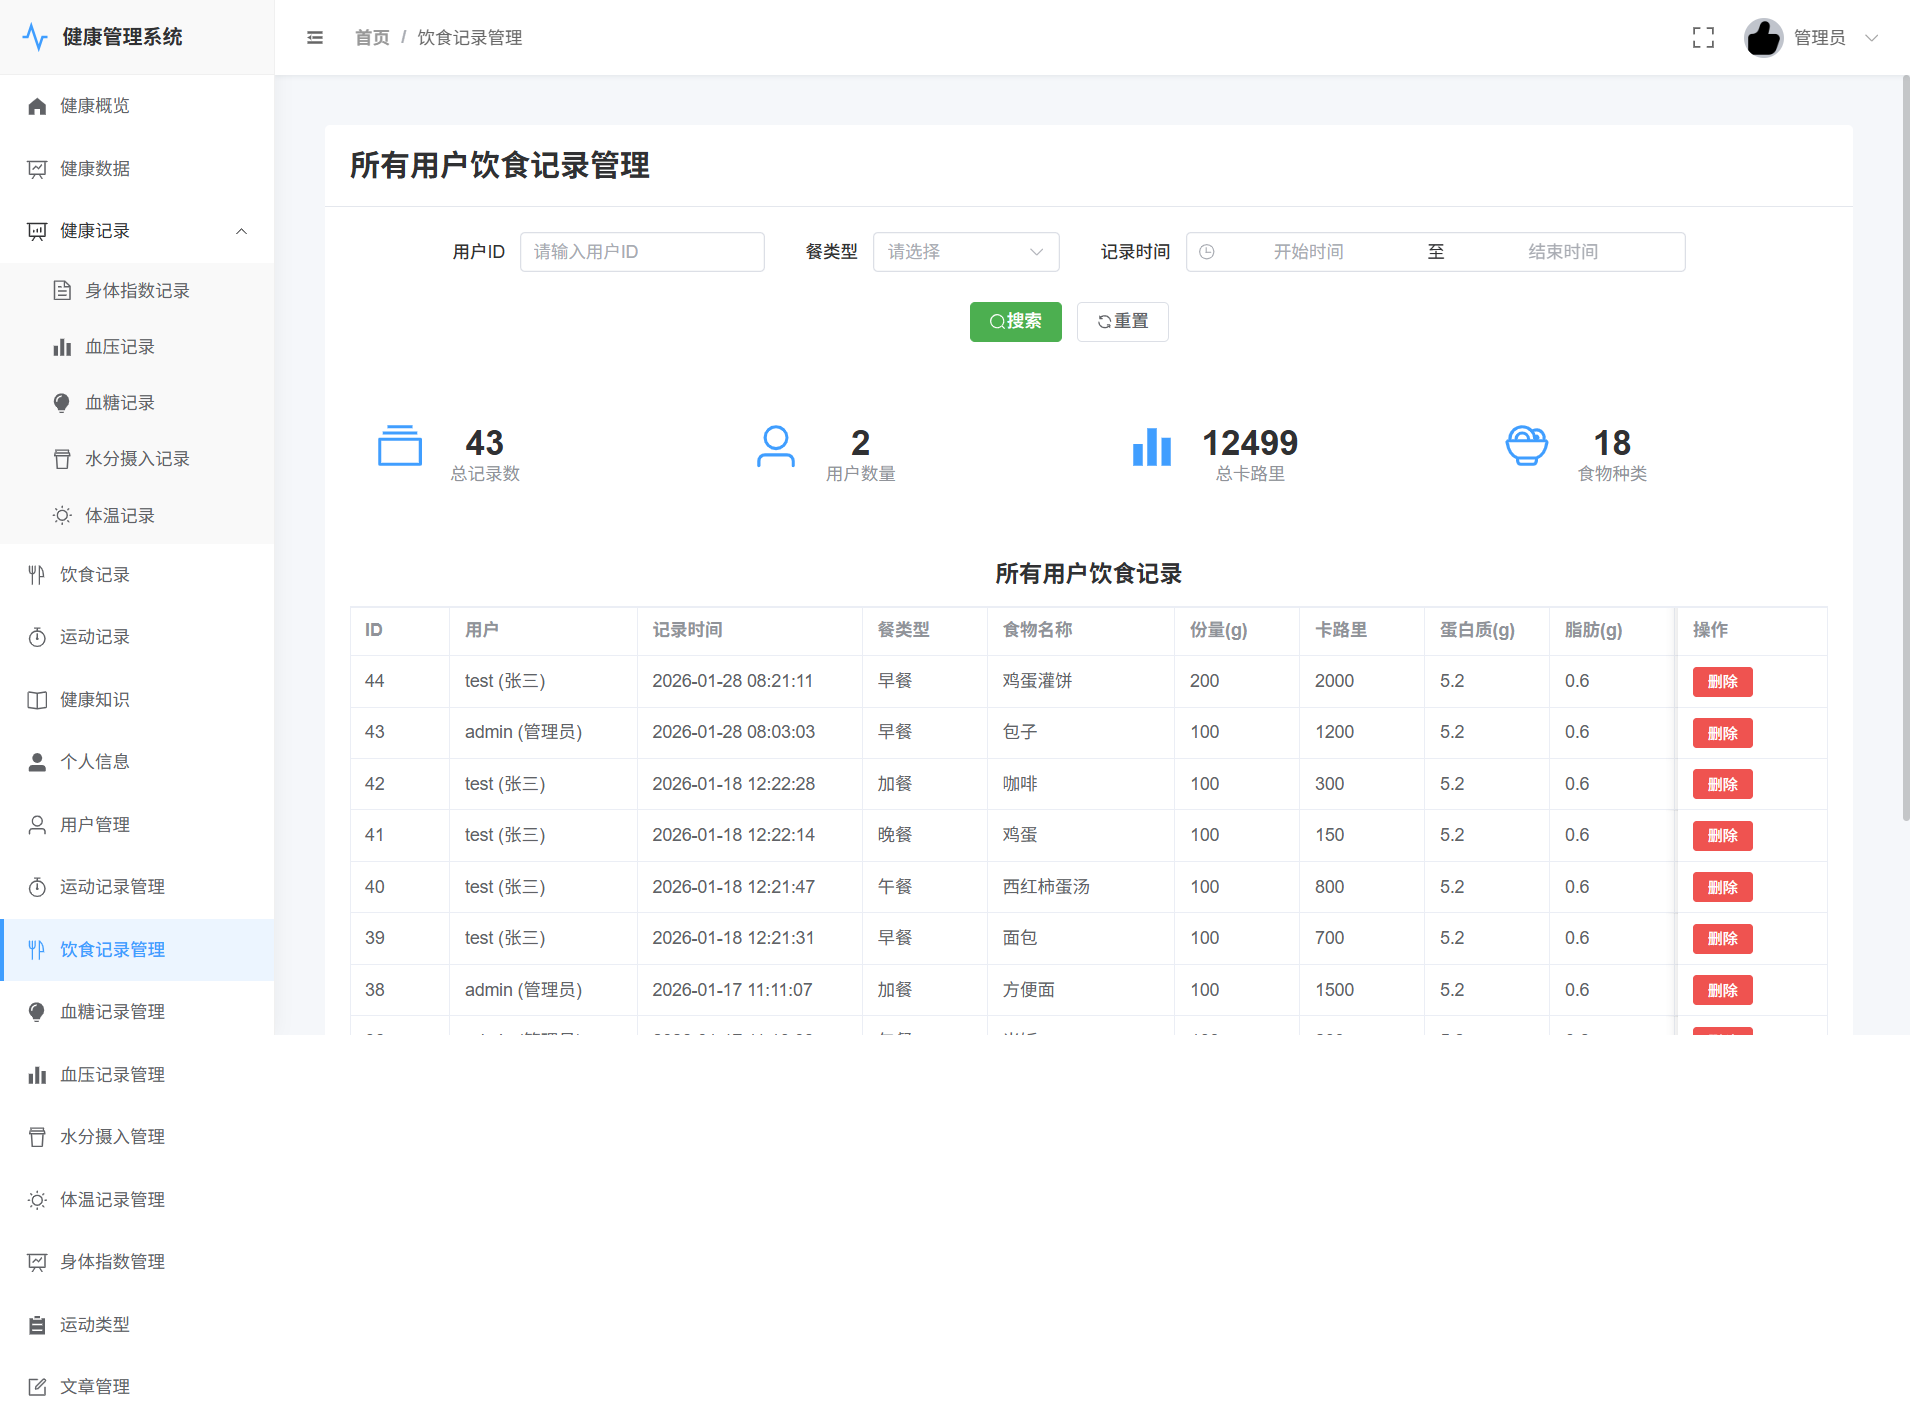Click the clock icon in date range
This screenshot has width=1910, height=1418.
tap(1207, 252)
